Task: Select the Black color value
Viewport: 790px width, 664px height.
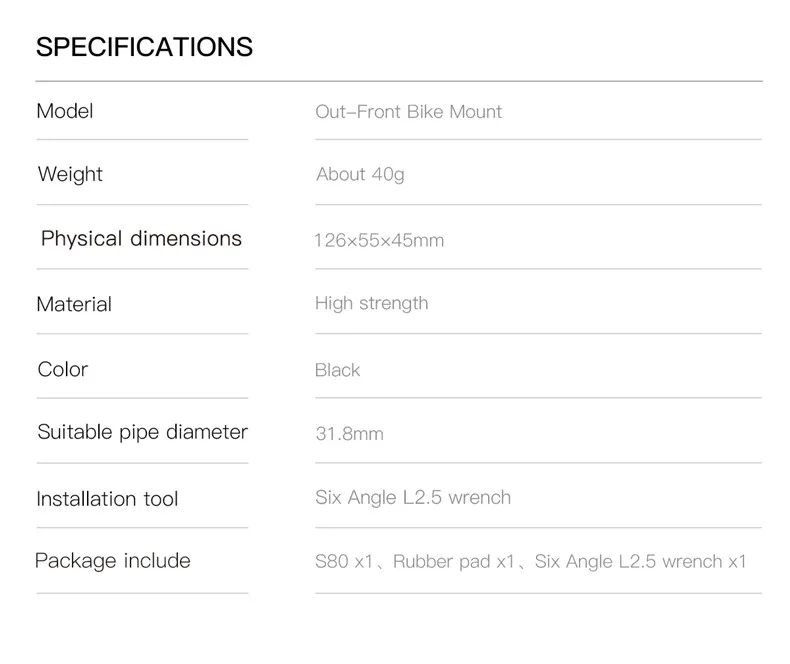Action: 337,370
